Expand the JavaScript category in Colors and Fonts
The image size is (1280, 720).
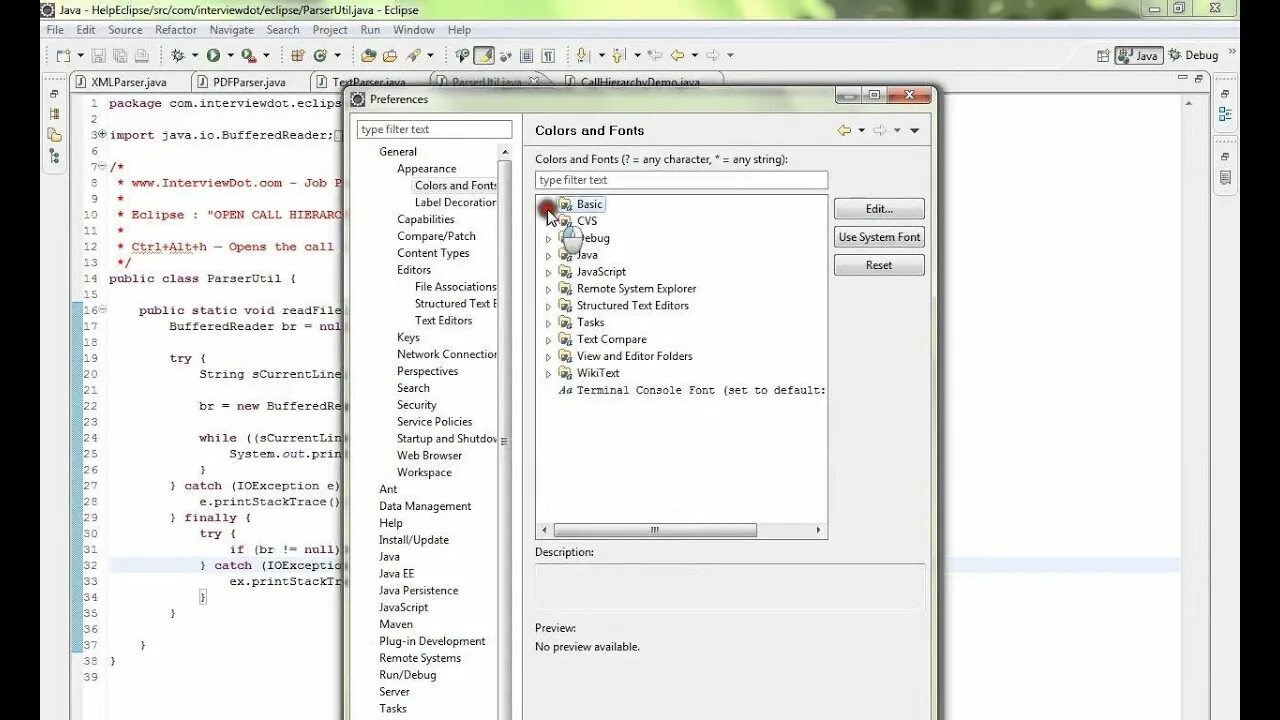pyautogui.click(x=548, y=273)
